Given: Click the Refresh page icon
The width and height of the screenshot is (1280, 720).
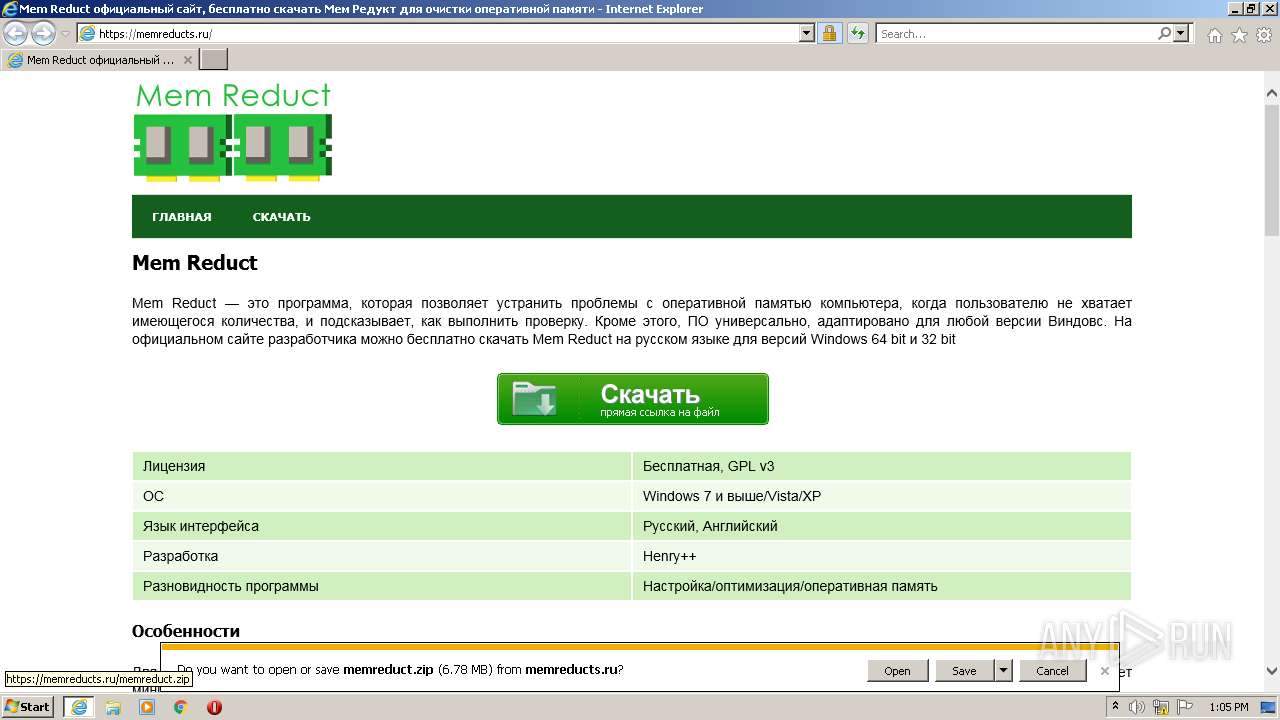Looking at the screenshot, I should click(857, 33).
